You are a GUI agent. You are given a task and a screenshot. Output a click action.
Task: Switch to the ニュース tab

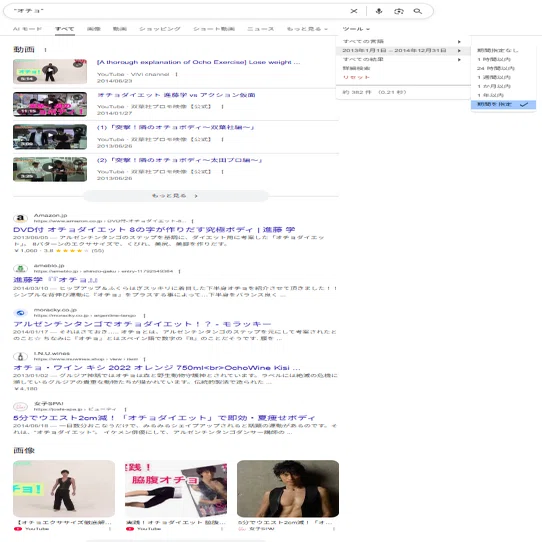click(x=261, y=29)
